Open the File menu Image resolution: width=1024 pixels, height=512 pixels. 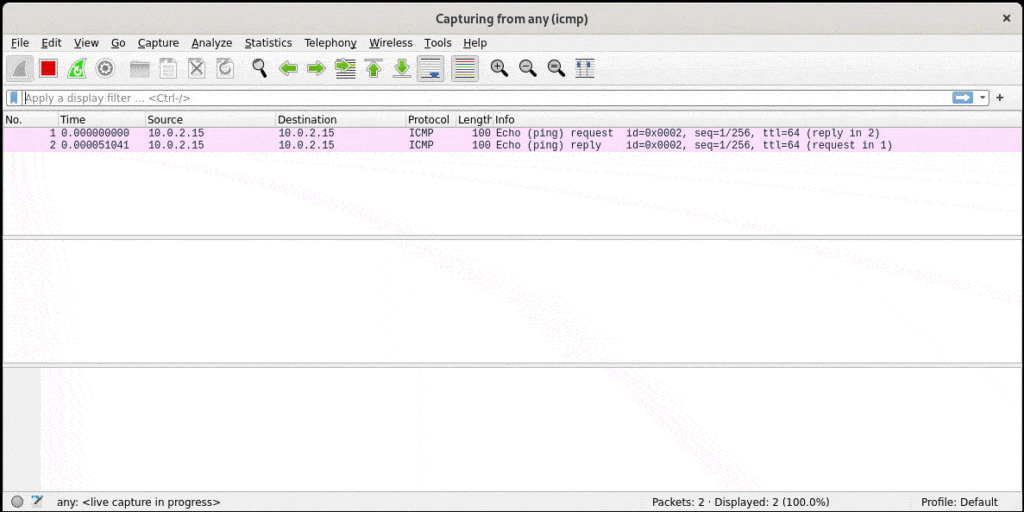(20, 42)
